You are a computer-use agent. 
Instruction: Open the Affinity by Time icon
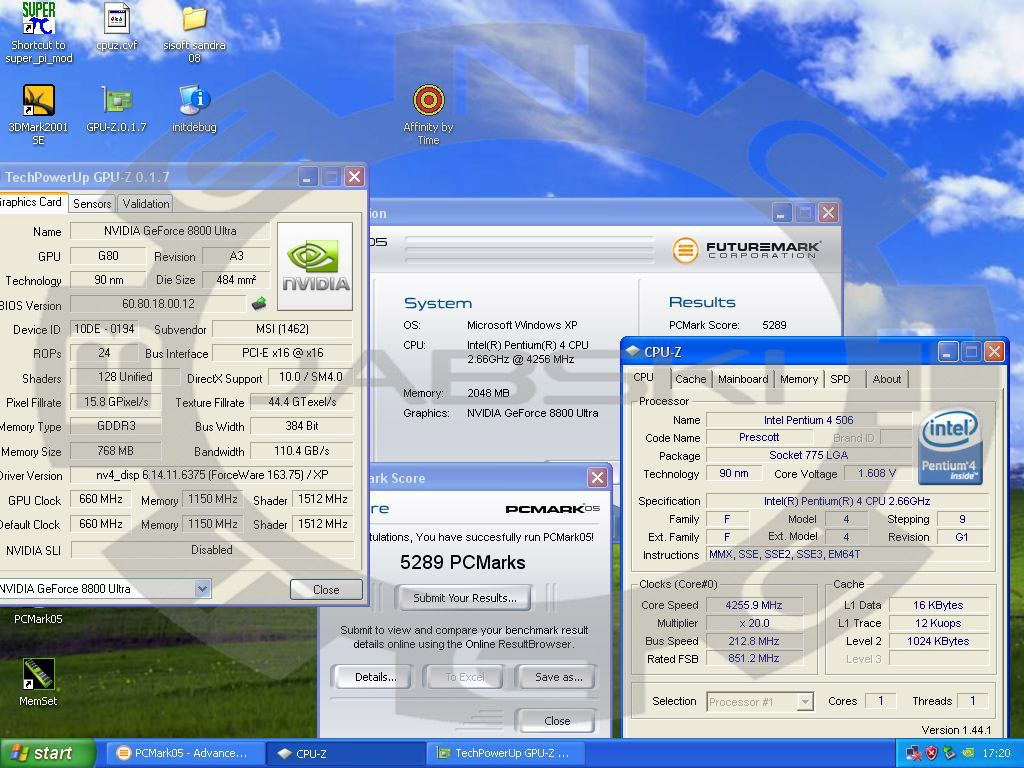428,114
